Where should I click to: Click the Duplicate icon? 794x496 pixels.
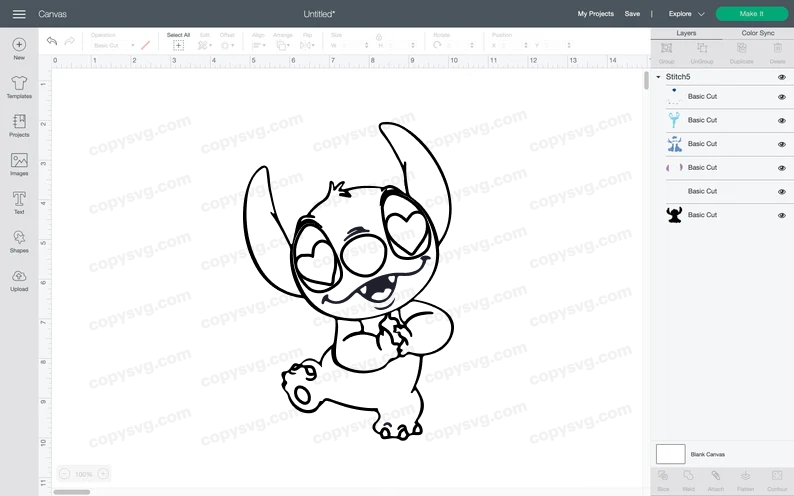pos(741,48)
